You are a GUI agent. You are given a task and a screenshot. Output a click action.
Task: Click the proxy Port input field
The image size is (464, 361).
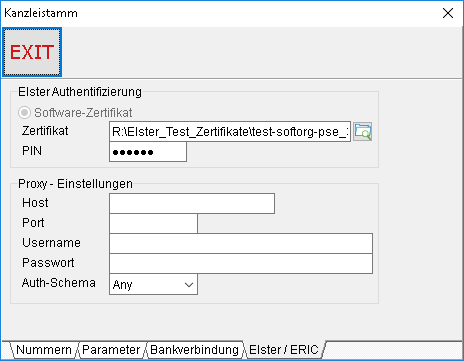[x=153, y=223]
